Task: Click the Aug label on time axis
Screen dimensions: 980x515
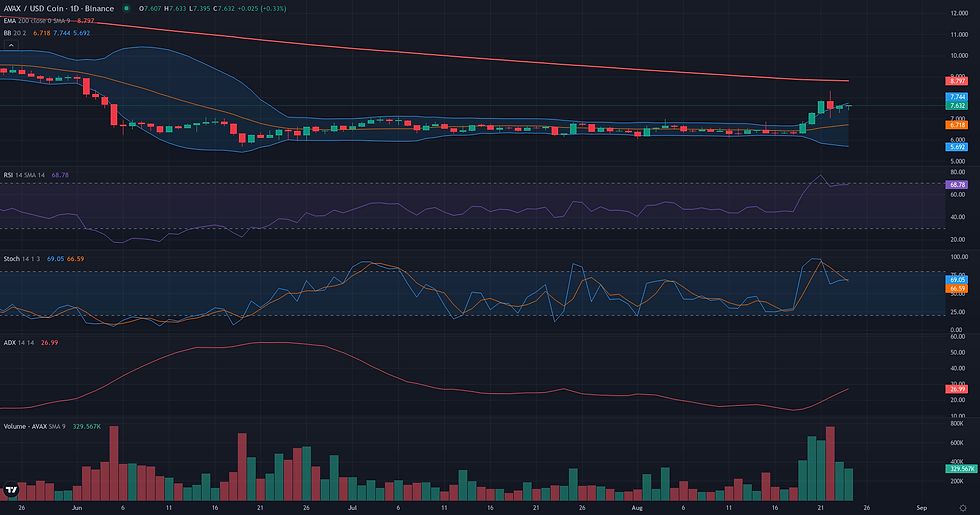Action: (637, 508)
